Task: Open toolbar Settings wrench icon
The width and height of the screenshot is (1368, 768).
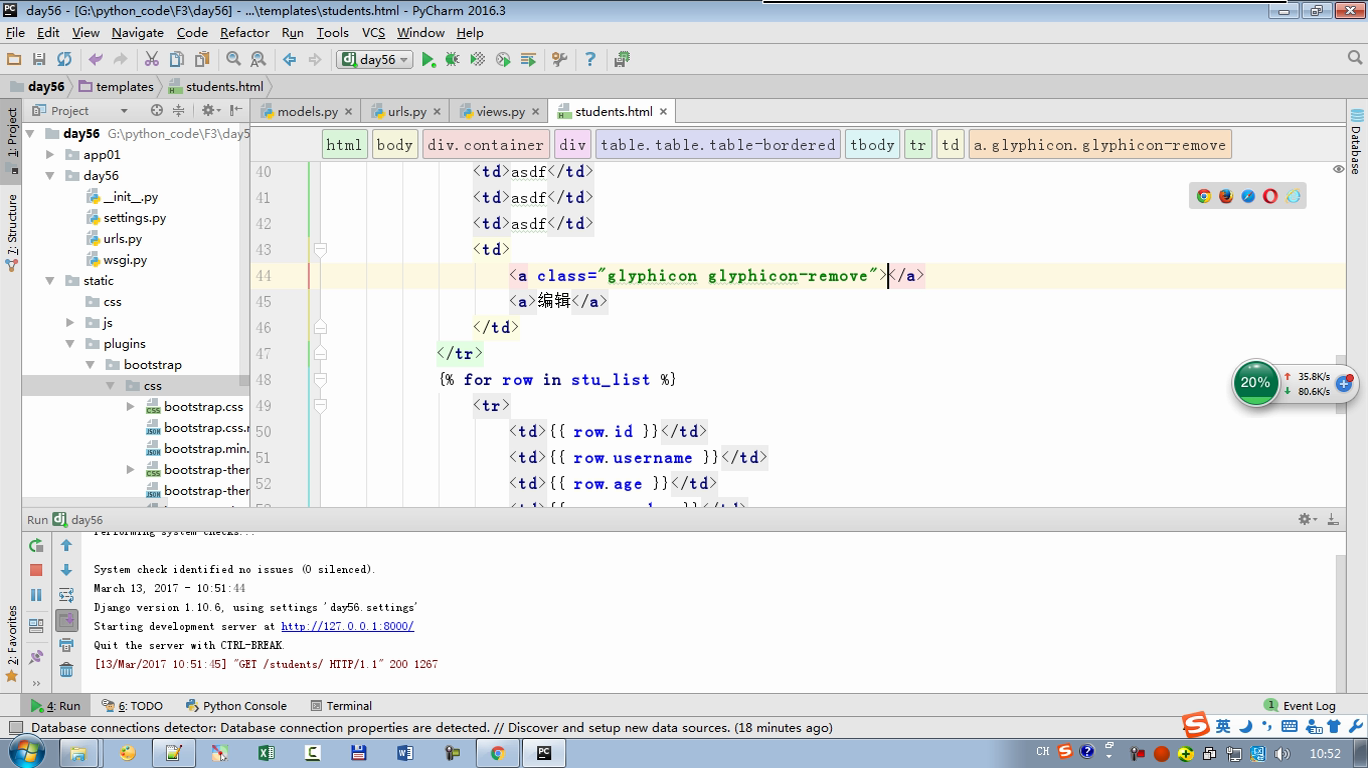Action: 559,60
